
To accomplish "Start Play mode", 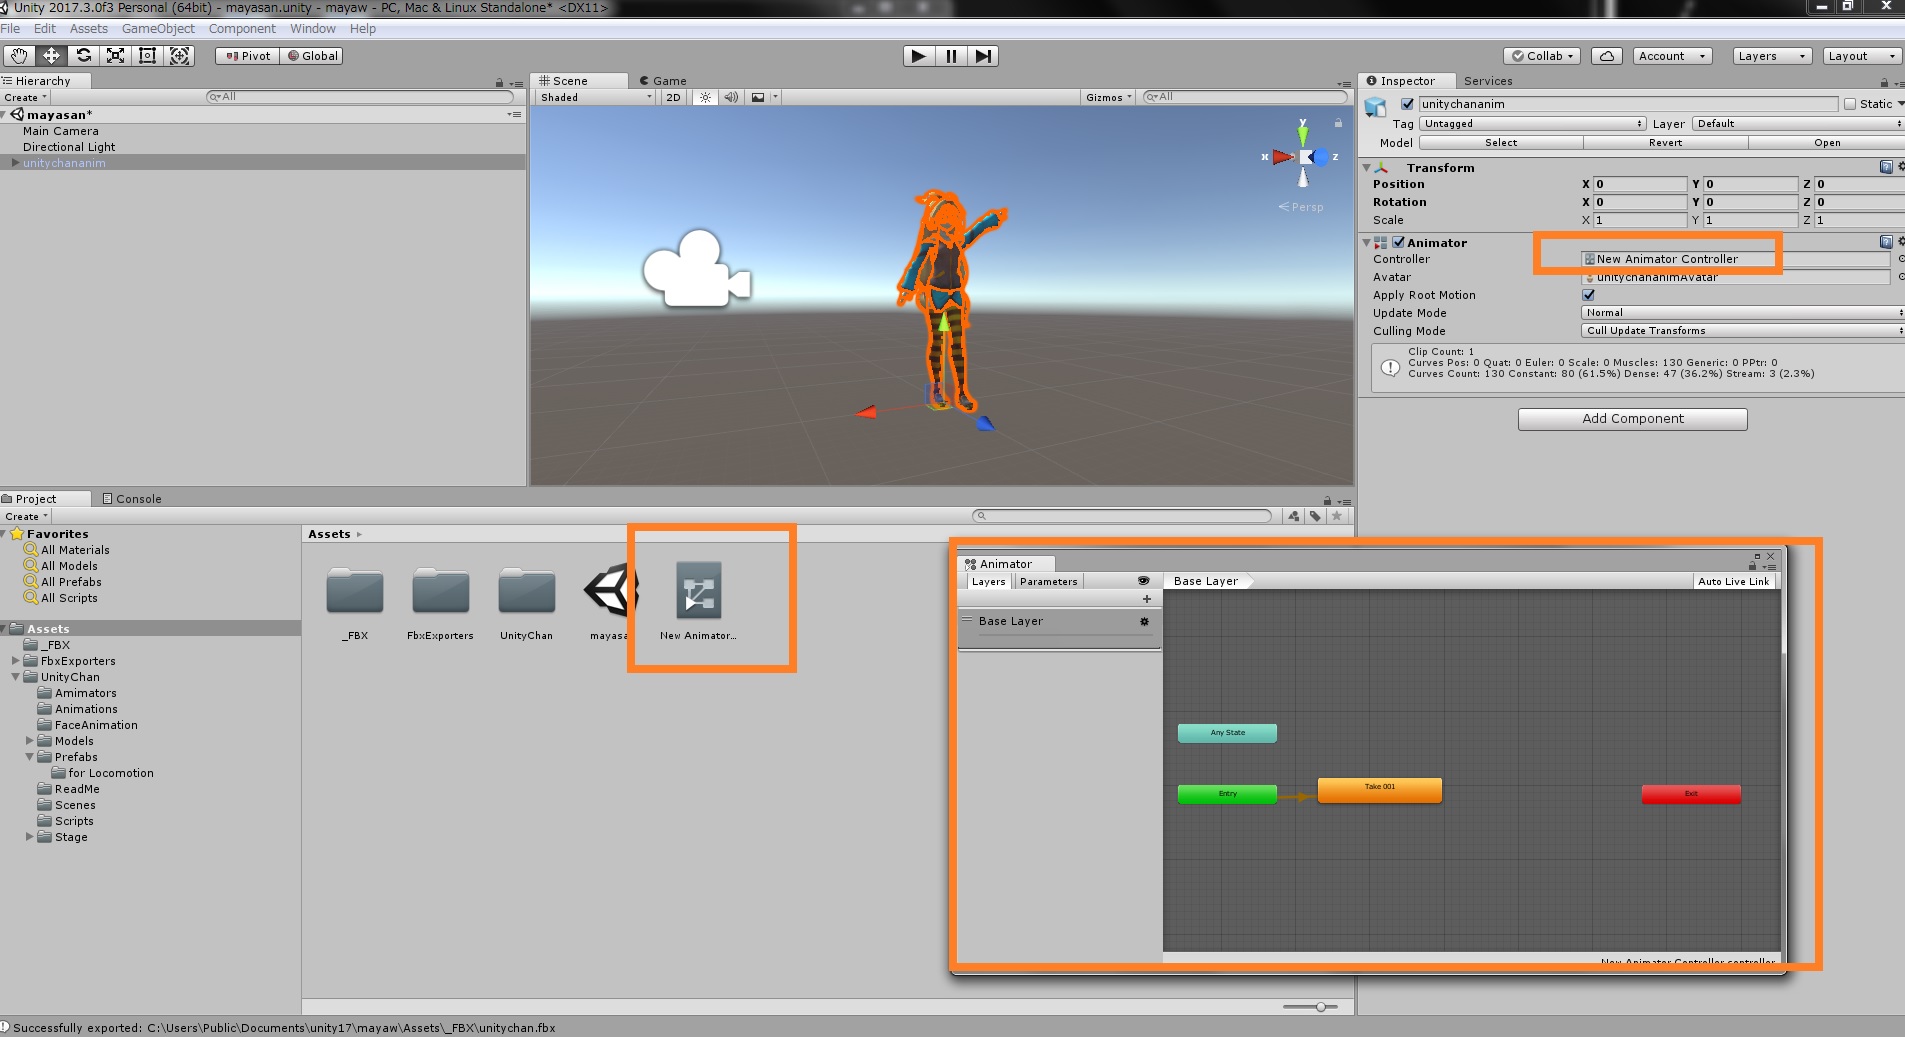I will [918, 56].
